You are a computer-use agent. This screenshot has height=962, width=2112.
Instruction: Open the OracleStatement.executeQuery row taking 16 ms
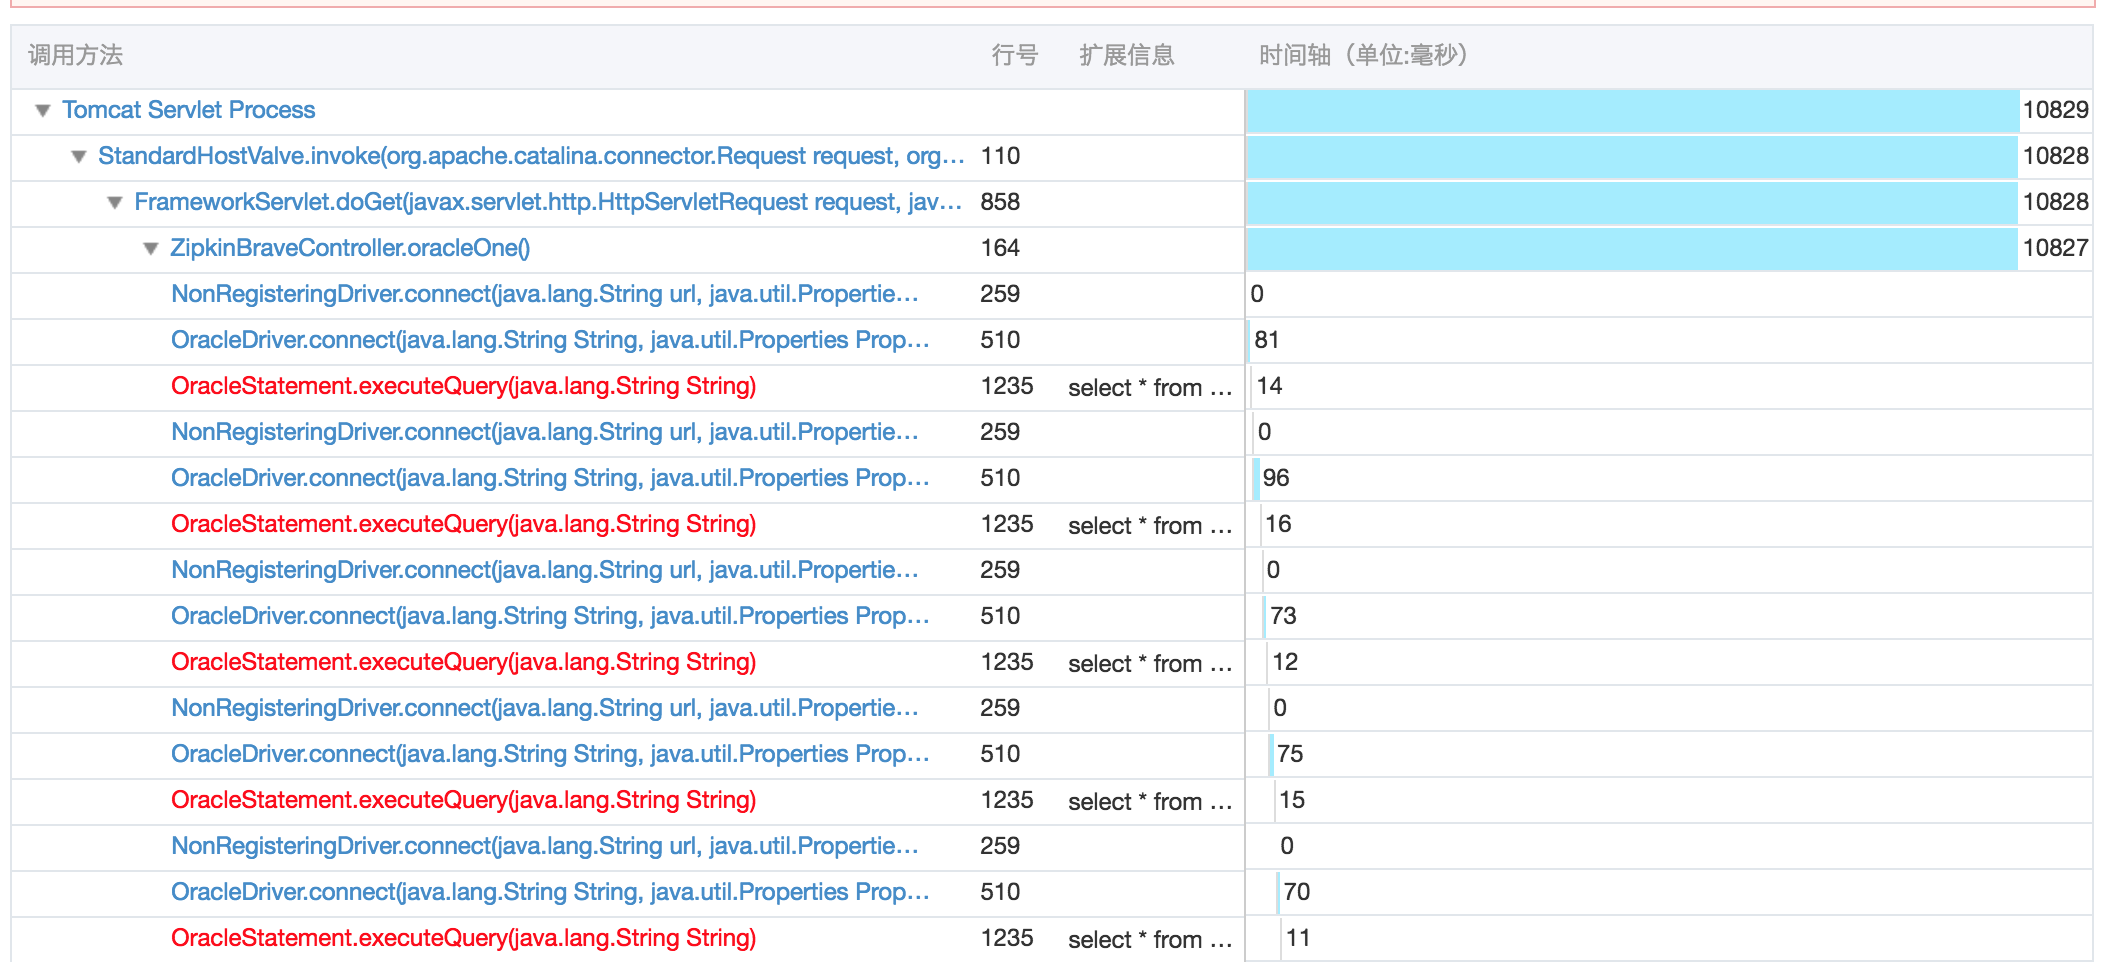pyautogui.click(x=463, y=524)
